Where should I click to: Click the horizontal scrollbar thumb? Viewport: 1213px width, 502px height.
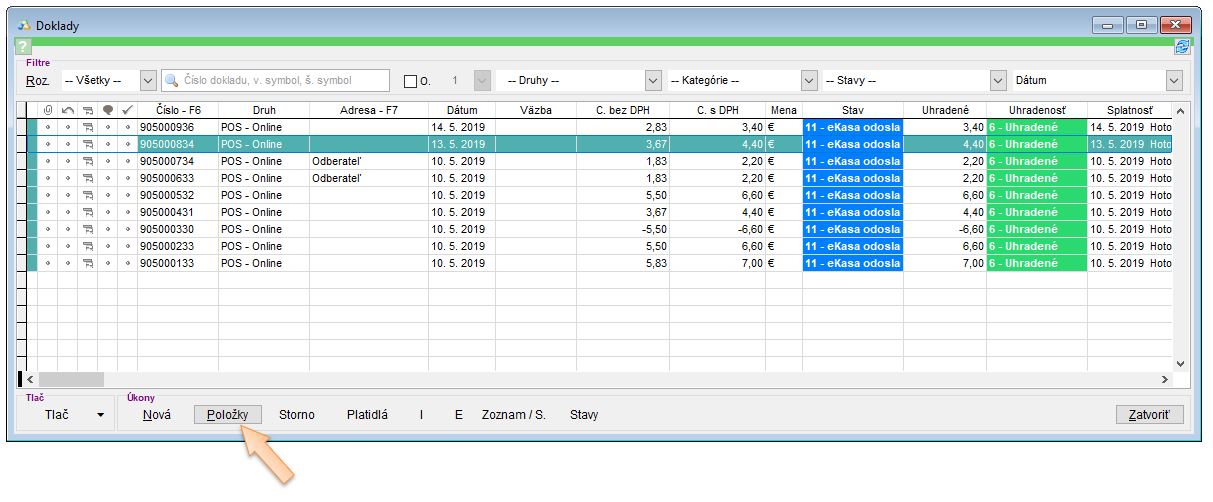[x=71, y=379]
